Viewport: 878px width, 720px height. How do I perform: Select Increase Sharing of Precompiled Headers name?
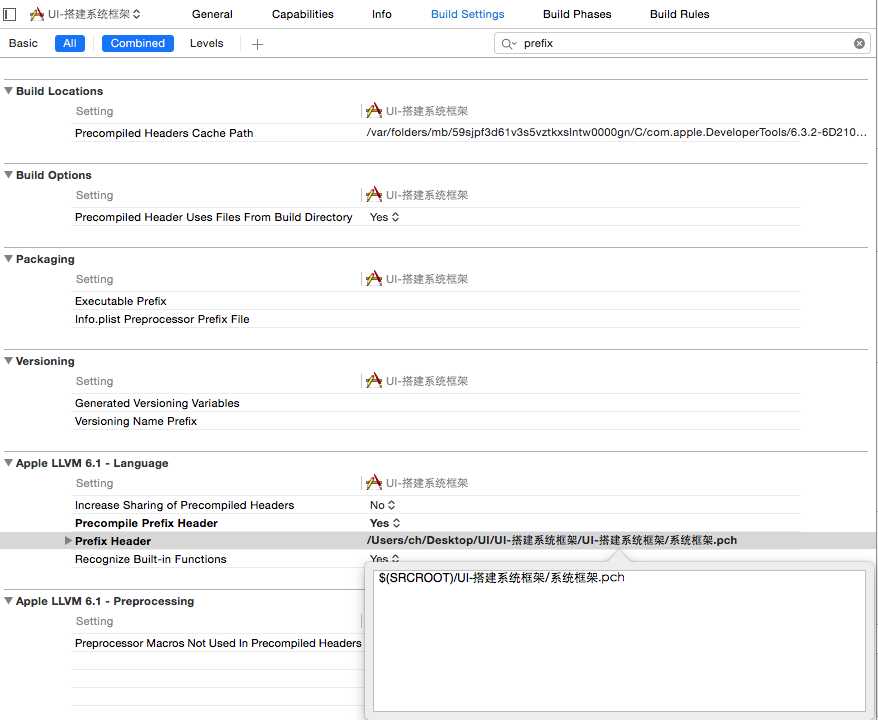184,505
